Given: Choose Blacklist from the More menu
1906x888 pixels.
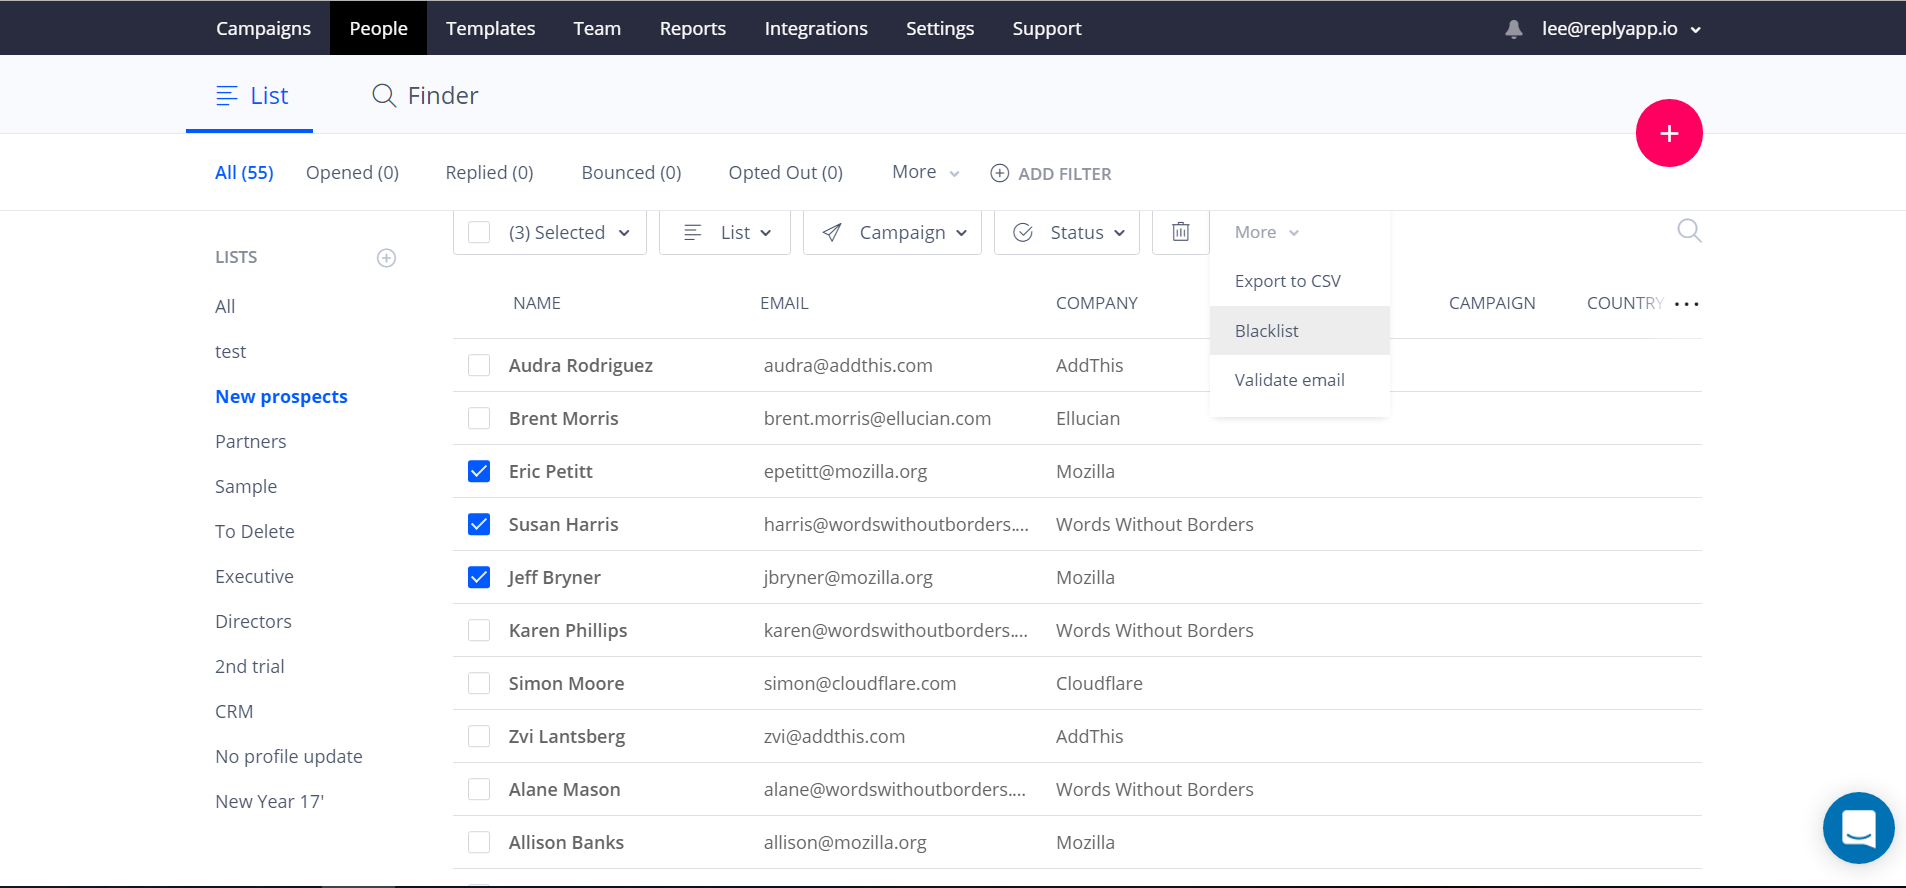Looking at the screenshot, I should (x=1267, y=331).
